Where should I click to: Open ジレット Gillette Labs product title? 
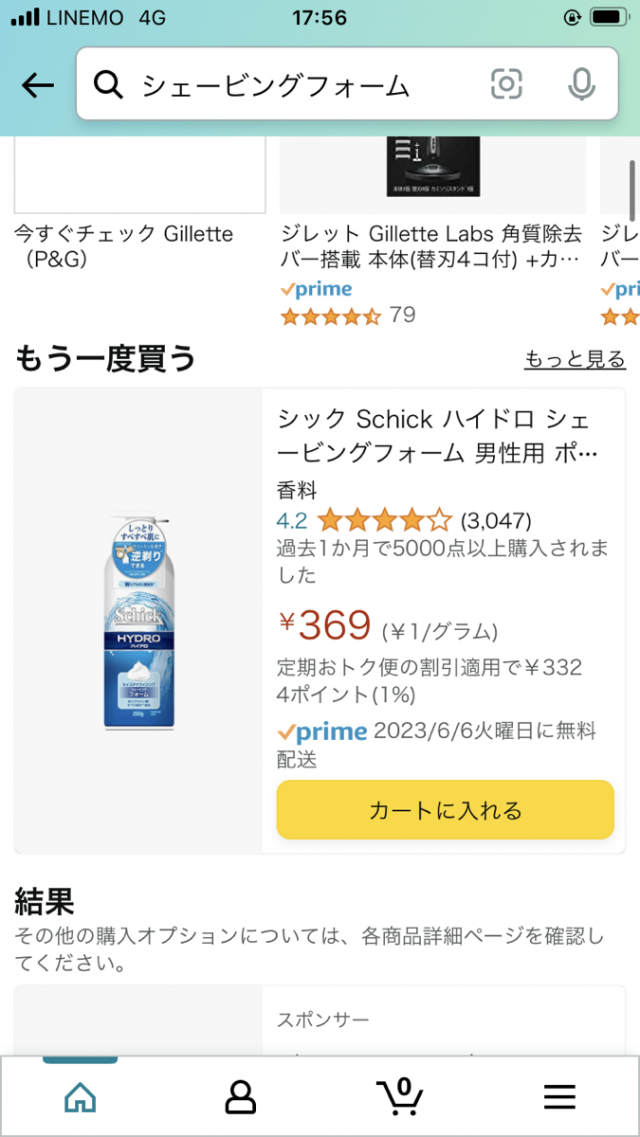(x=432, y=247)
